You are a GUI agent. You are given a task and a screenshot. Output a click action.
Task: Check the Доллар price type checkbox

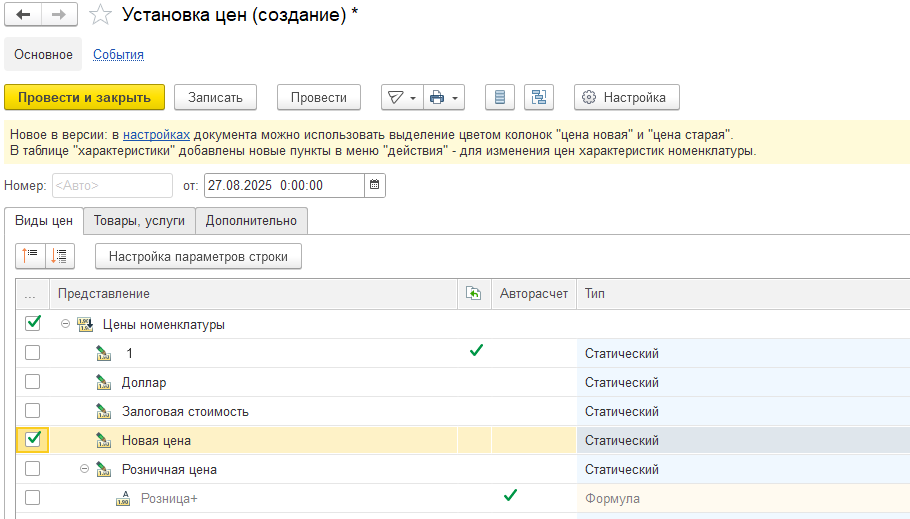[x=33, y=382]
